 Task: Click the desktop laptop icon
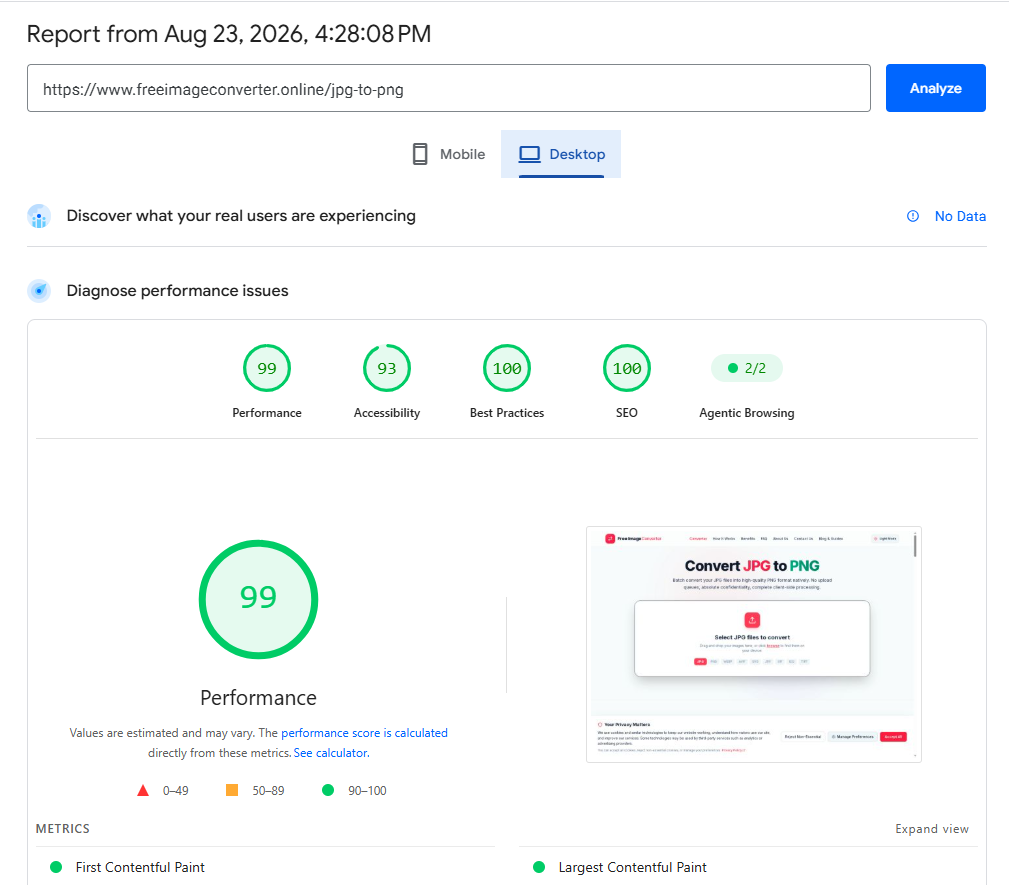click(530, 154)
